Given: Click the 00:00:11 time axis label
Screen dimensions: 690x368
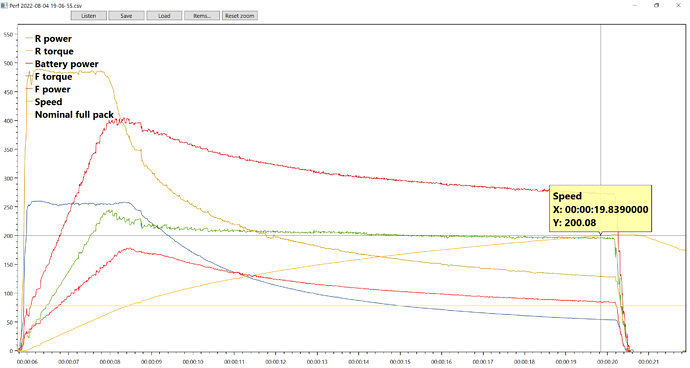Looking at the screenshot, I should [234, 362].
